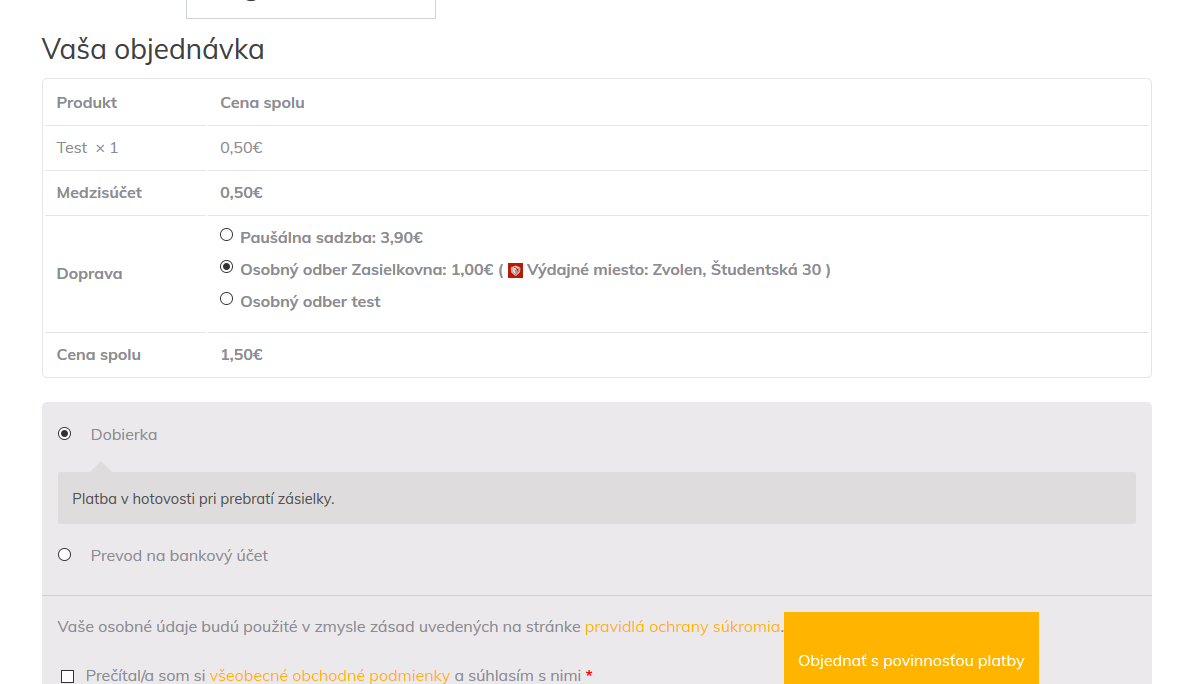Viewport: 1189px width, 684px height.
Task: Click the Zasielkovna pickup point icon
Action: 515,270
